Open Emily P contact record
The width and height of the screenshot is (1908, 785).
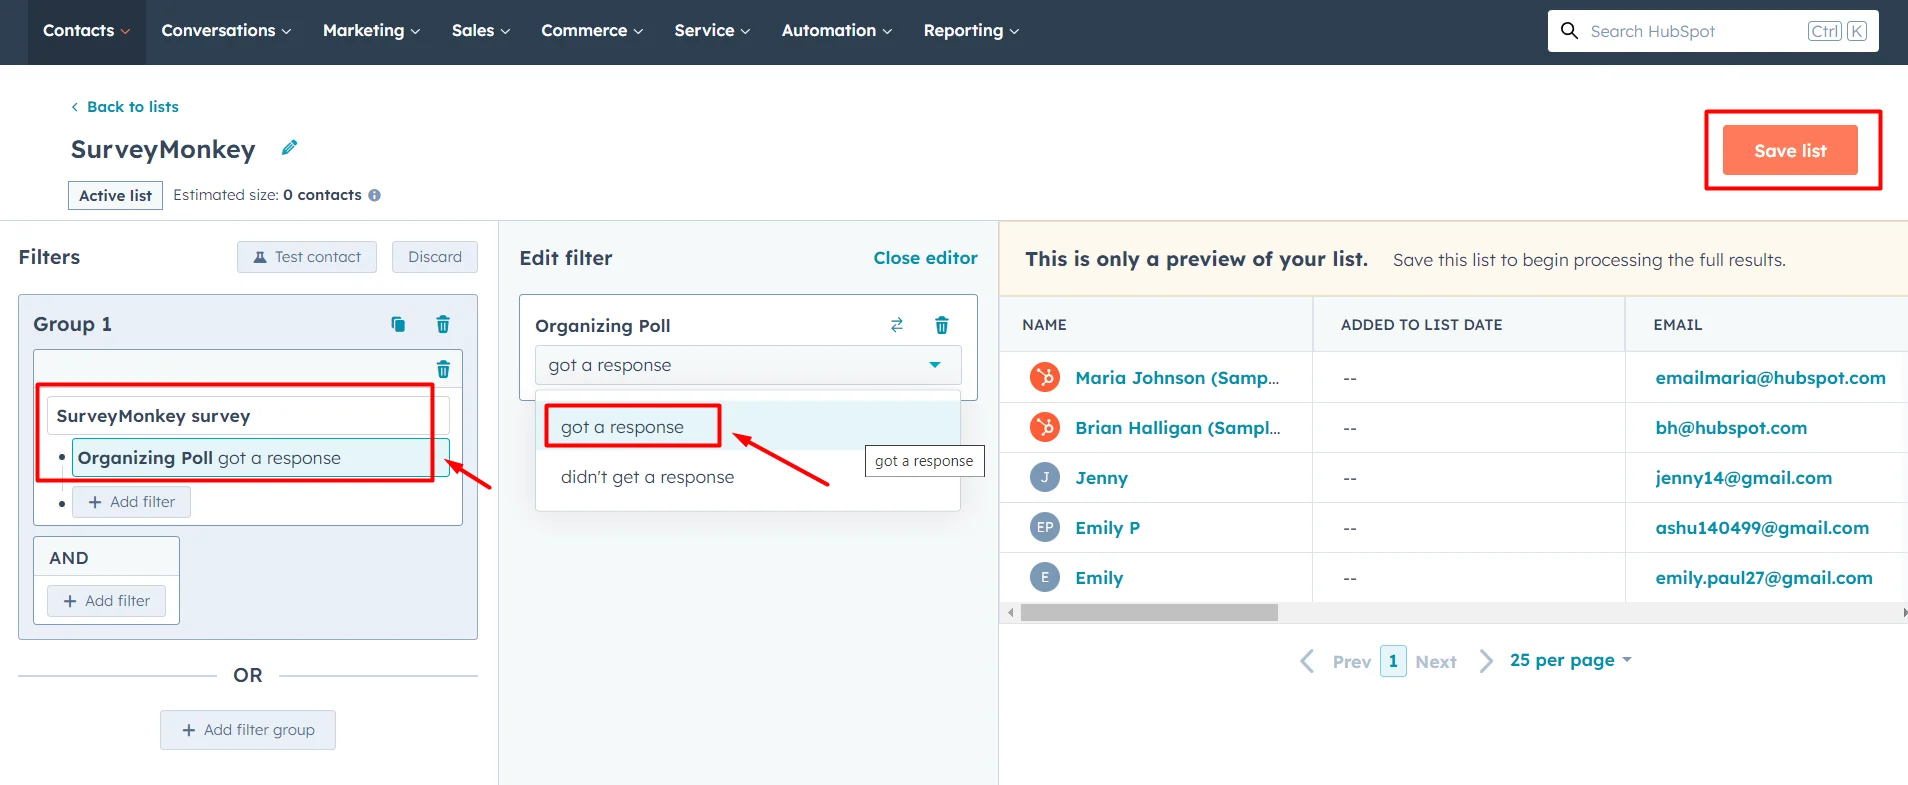(1107, 528)
